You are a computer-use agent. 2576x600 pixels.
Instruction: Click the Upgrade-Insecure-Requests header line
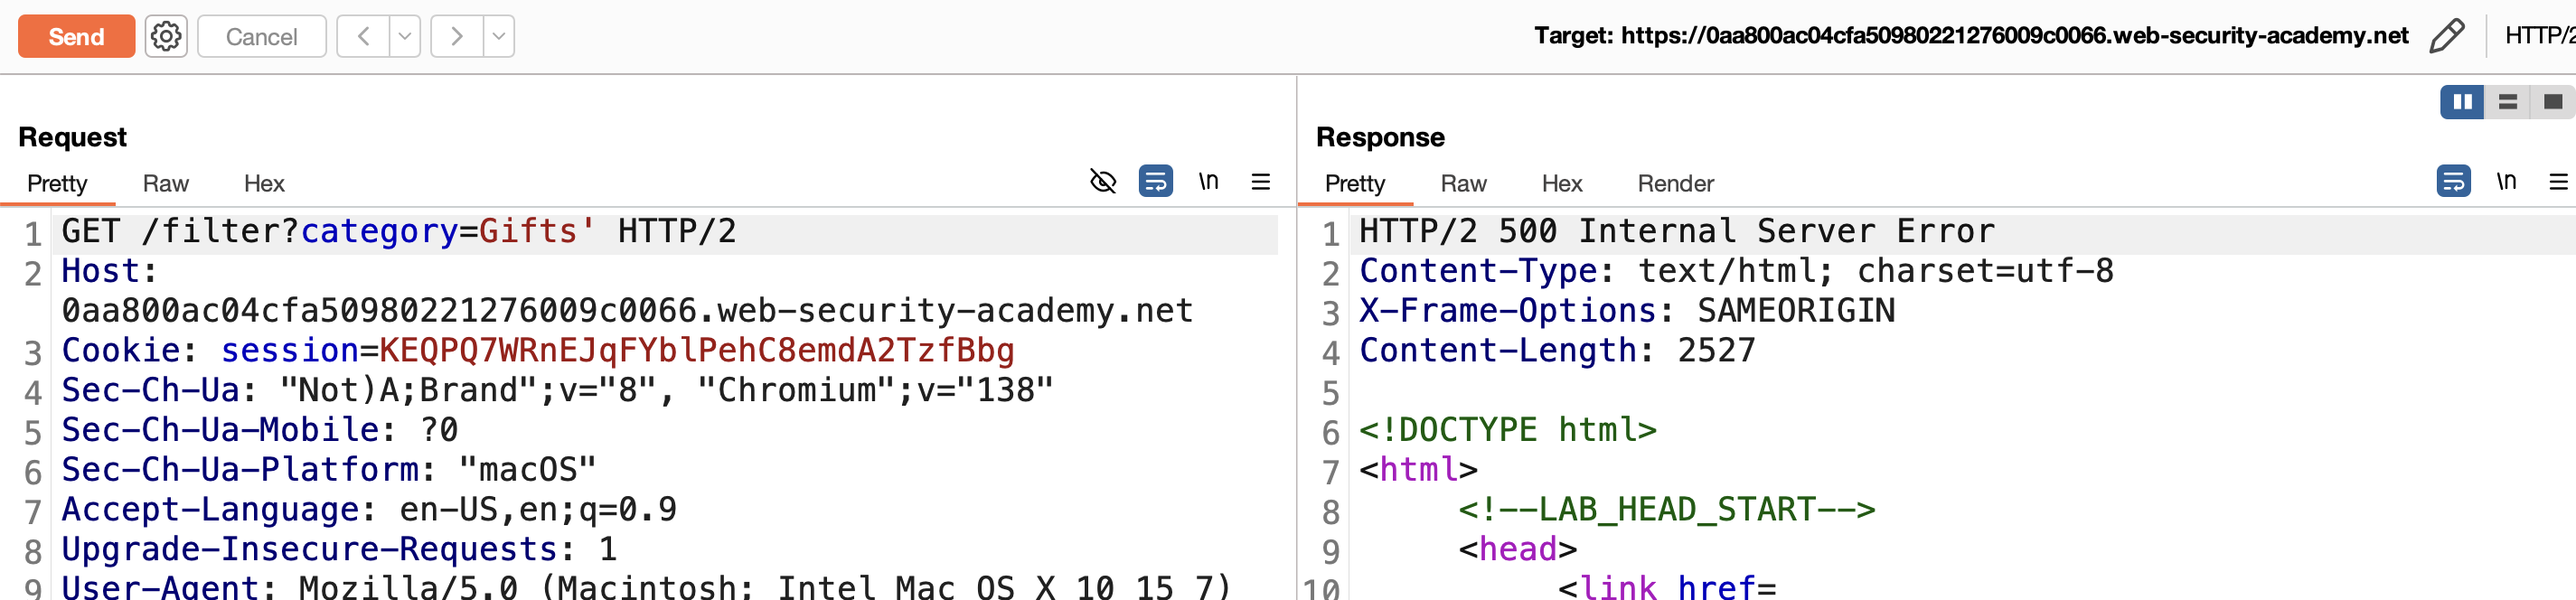(339, 549)
